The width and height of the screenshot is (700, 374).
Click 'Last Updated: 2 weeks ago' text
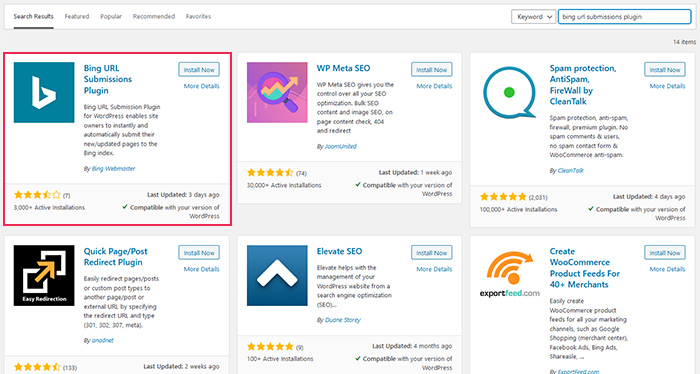[181, 367]
